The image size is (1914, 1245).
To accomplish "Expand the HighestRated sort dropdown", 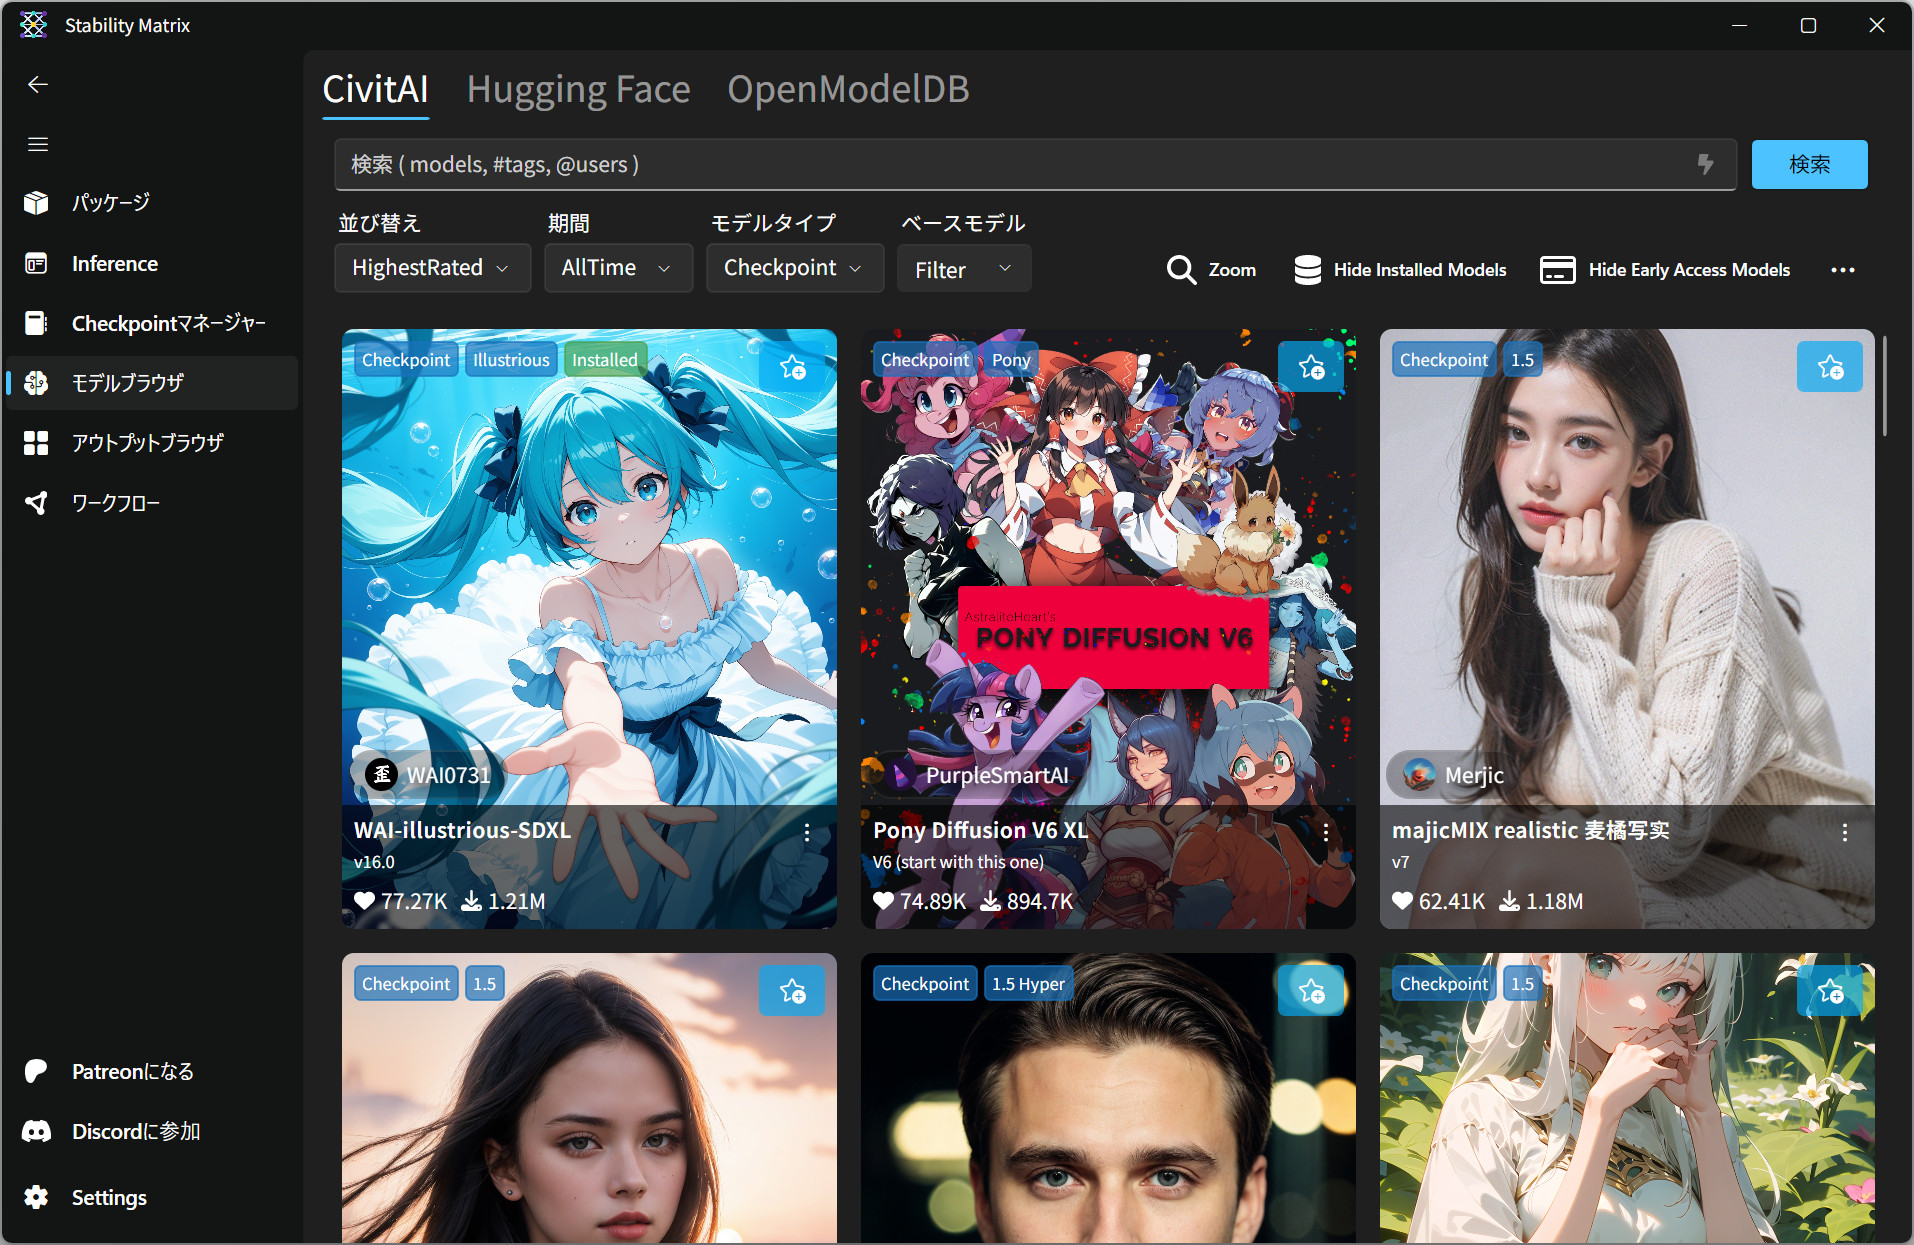I will pyautogui.click(x=432, y=268).
